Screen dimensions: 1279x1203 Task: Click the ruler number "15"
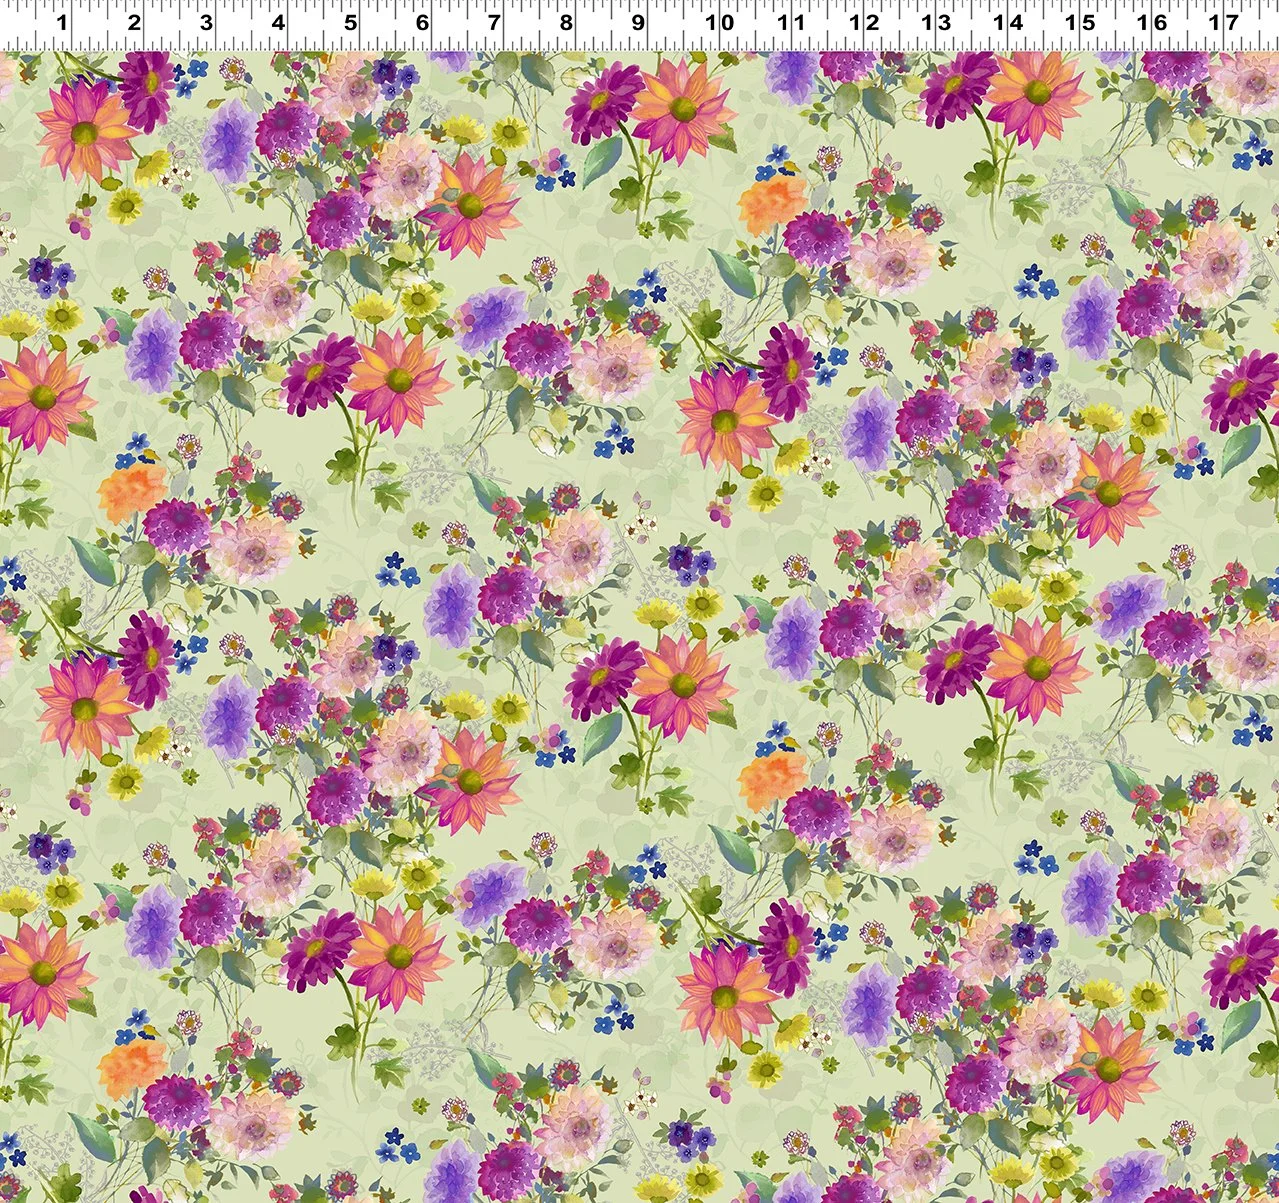[1080, 22]
